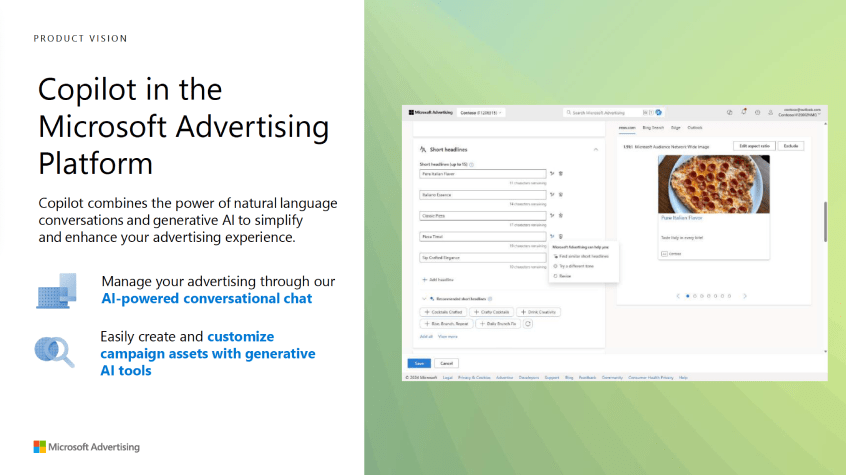Select the last preview carousel dot
The height and width of the screenshot is (475, 846).
[729, 296]
